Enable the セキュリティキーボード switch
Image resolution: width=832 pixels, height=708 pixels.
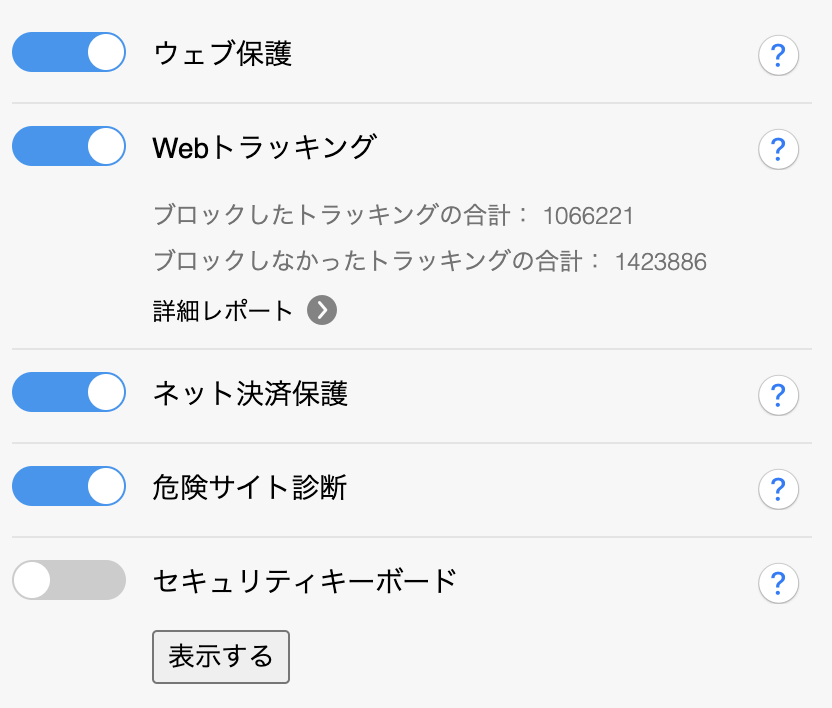pos(69,580)
